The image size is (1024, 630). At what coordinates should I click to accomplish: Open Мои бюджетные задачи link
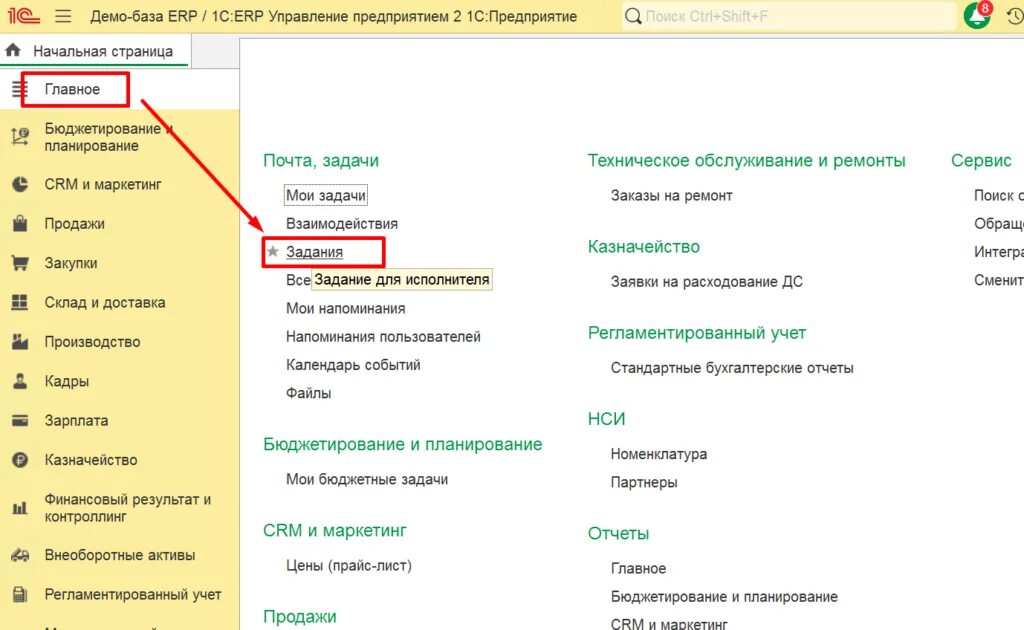point(367,479)
